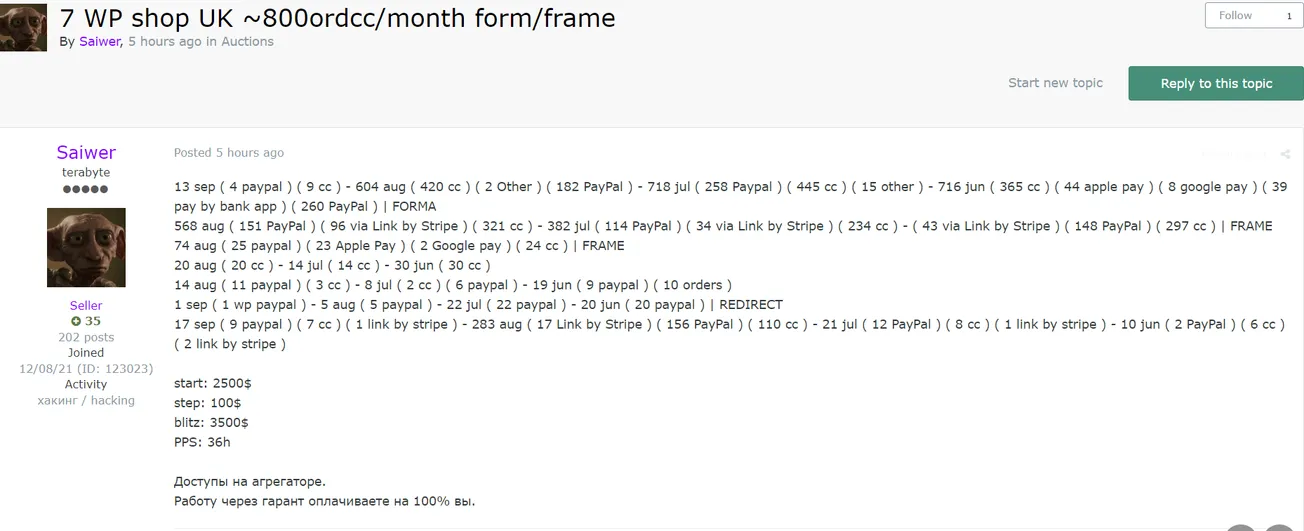Click the "5 hours ago" time in the byline
Screen dimensions: 1304x531
coord(165,41)
